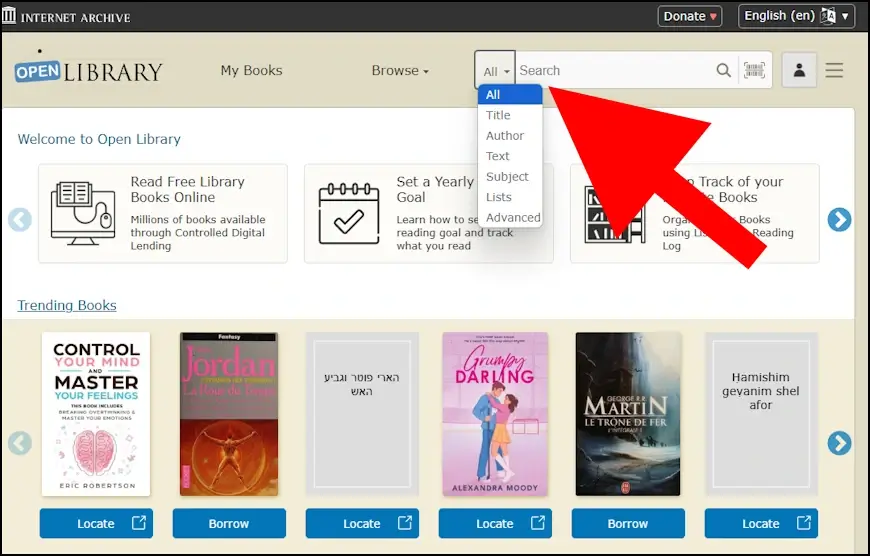Click the search magnifier icon
Image resolution: width=870 pixels, height=556 pixels.
[724, 70]
